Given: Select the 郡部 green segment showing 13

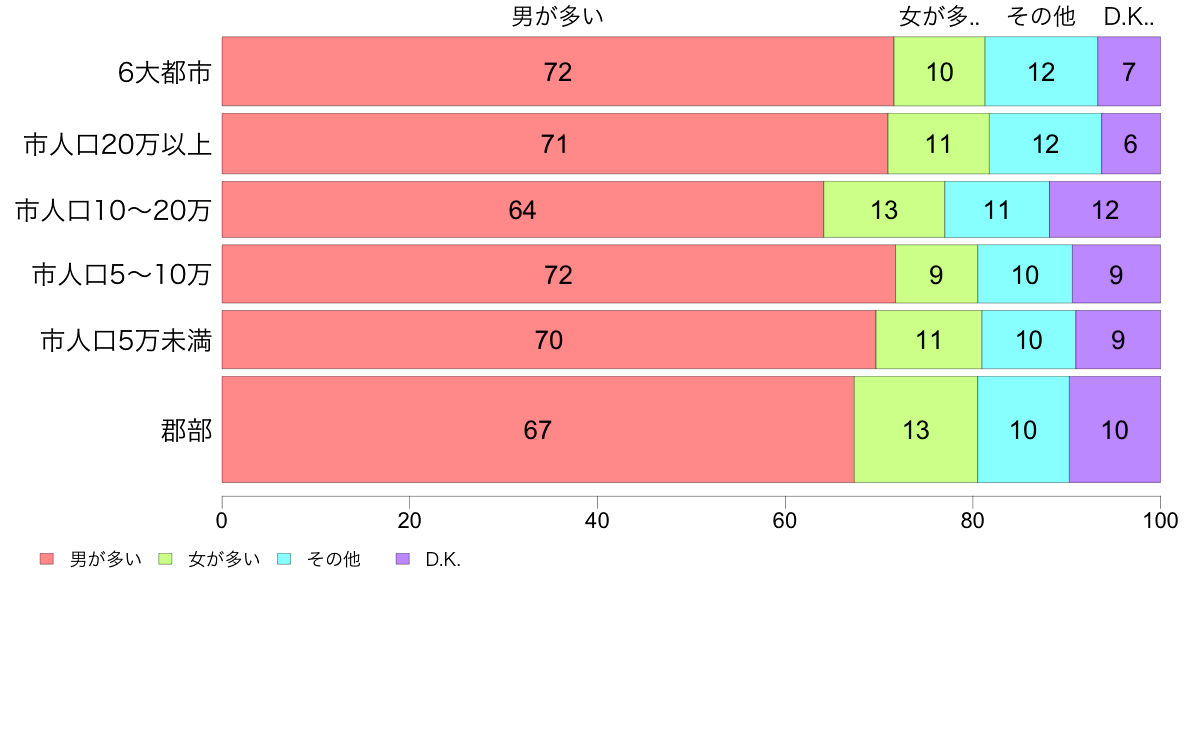Looking at the screenshot, I should (916, 429).
